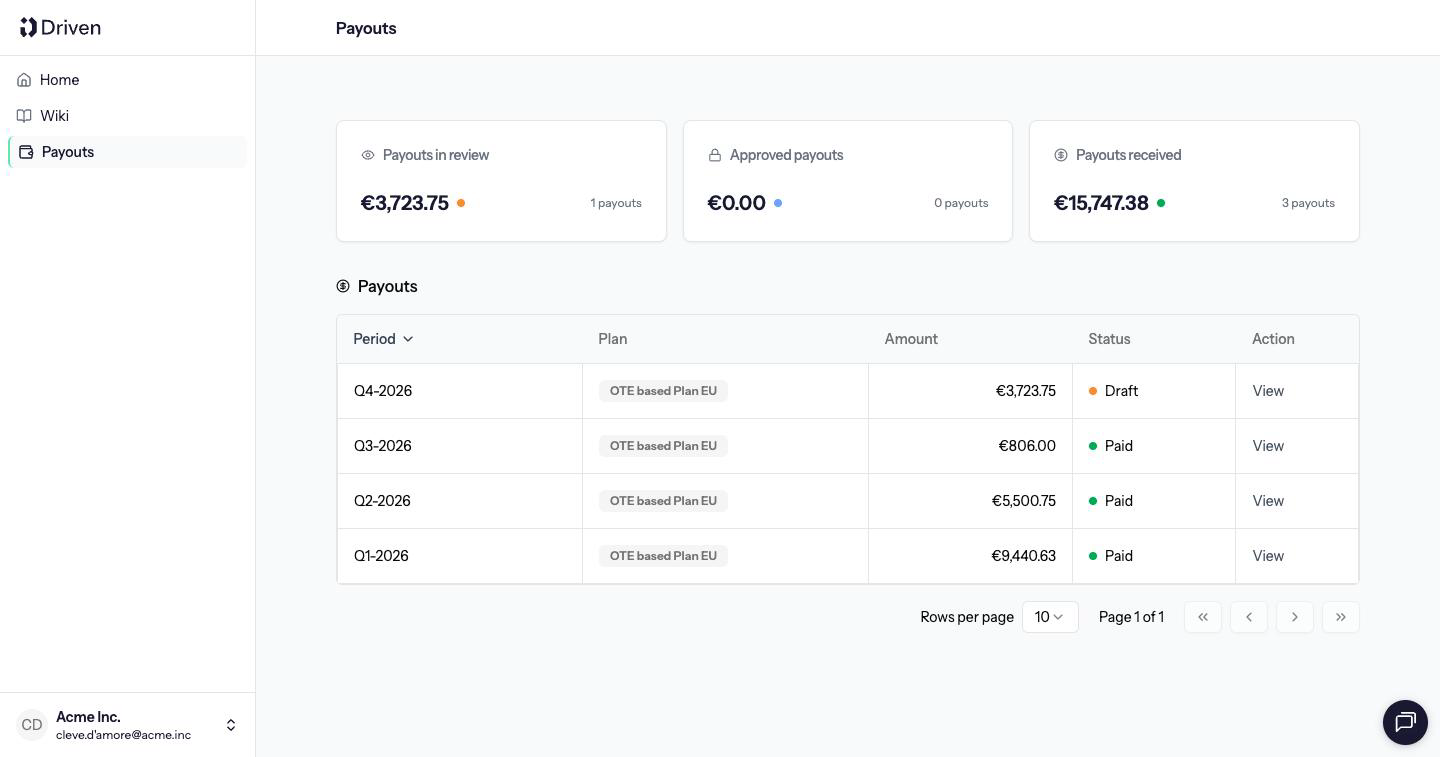Go to the first page
1440x757 pixels.
[x=1203, y=617]
